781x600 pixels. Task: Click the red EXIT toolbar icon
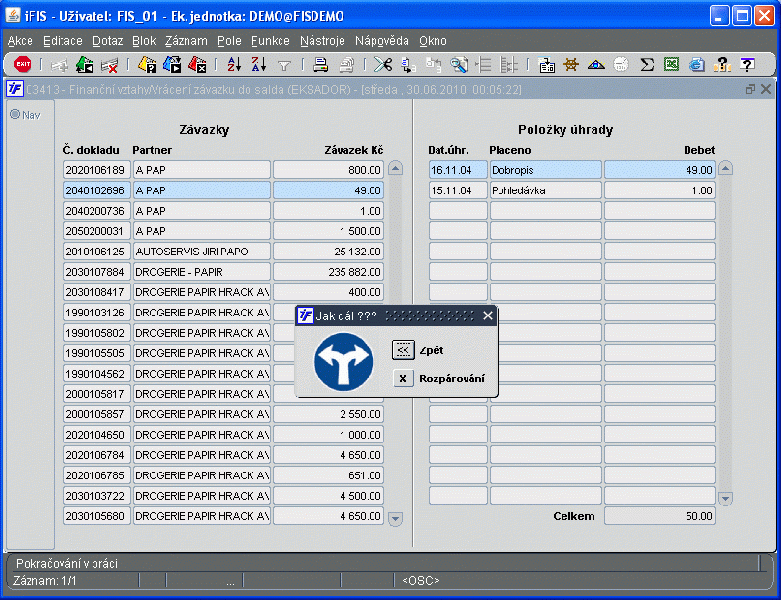[x=22, y=64]
